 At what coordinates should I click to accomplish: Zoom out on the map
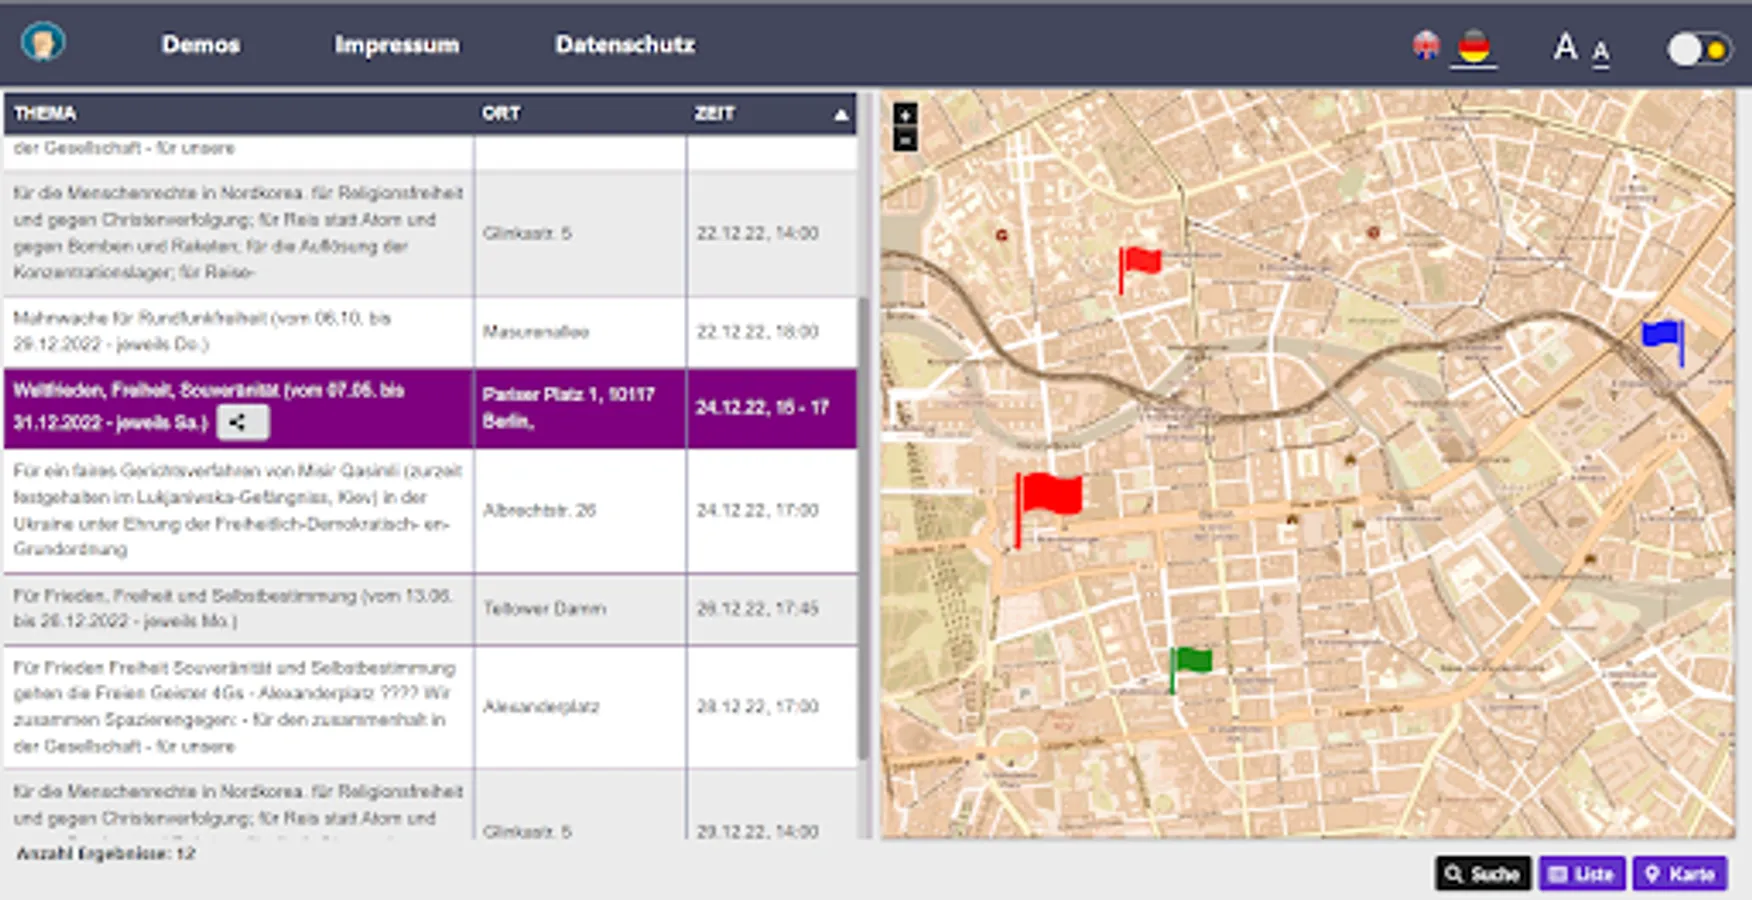(x=905, y=140)
